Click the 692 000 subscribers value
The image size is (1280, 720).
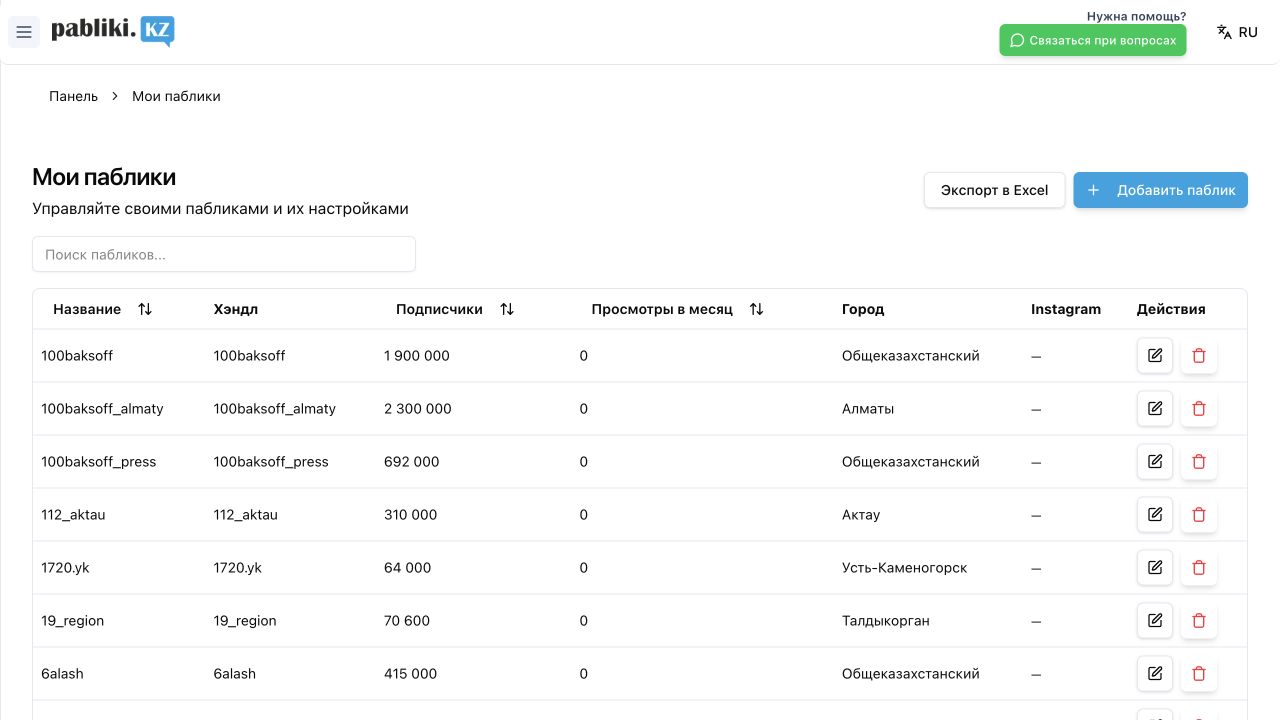click(x=412, y=461)
